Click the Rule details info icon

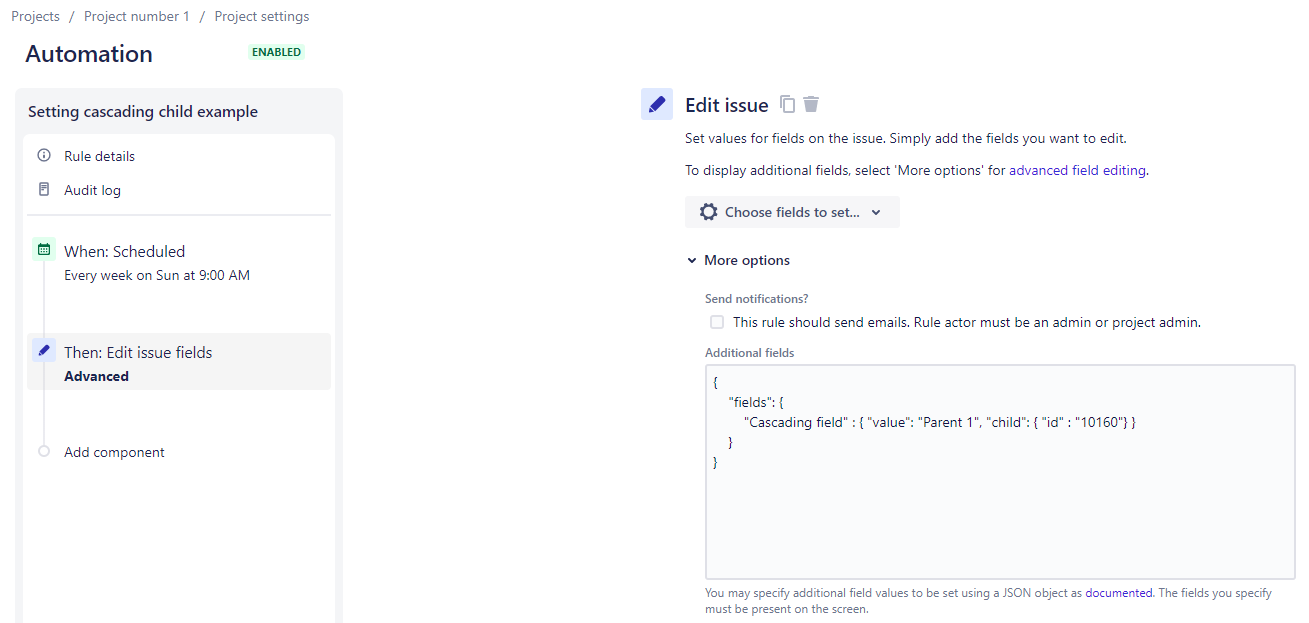[44, 156]
